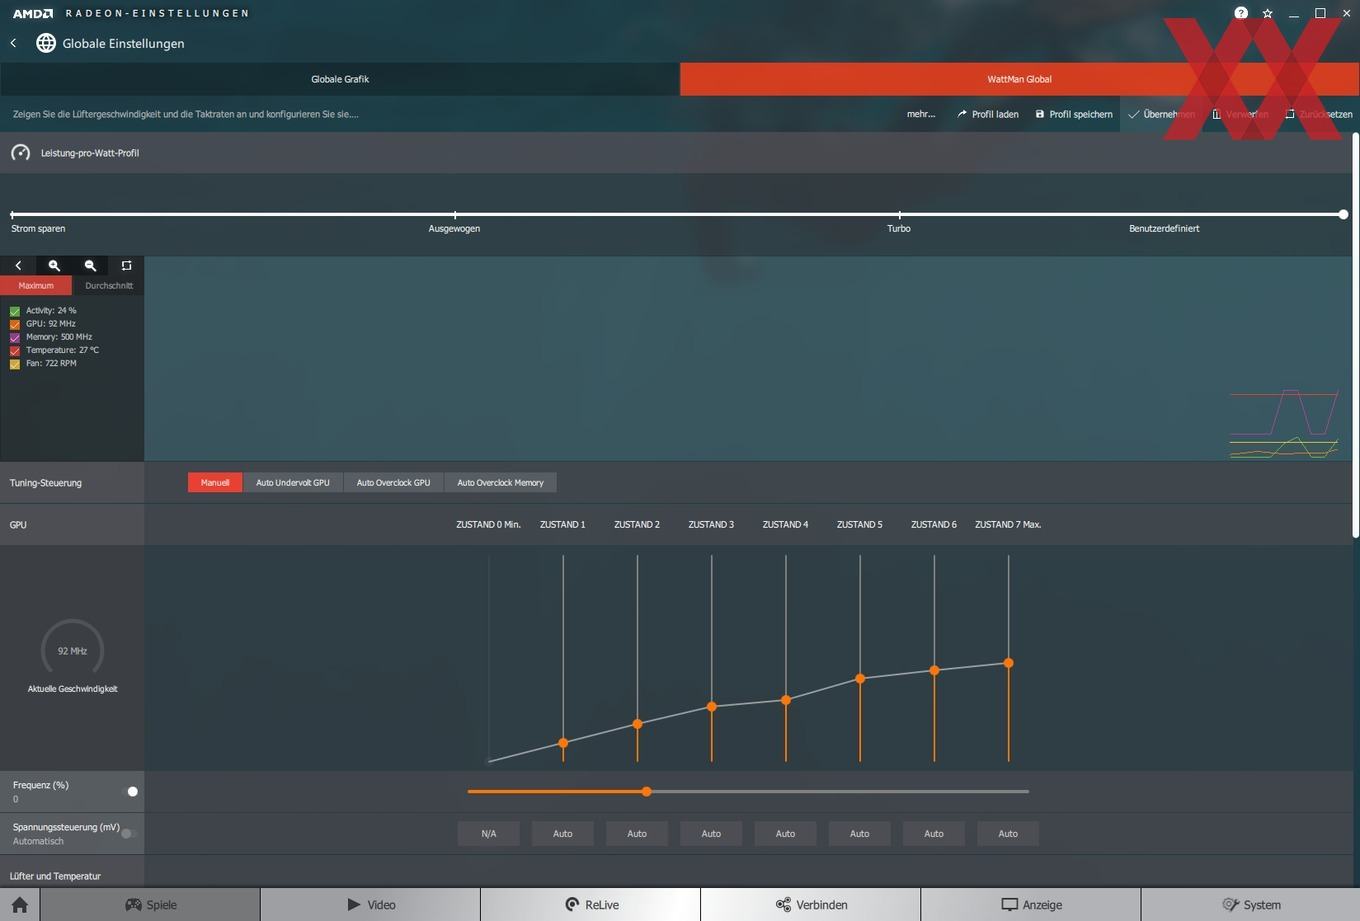
Task: Zoom in on the monitoring graph
Action: pos(54,266)
